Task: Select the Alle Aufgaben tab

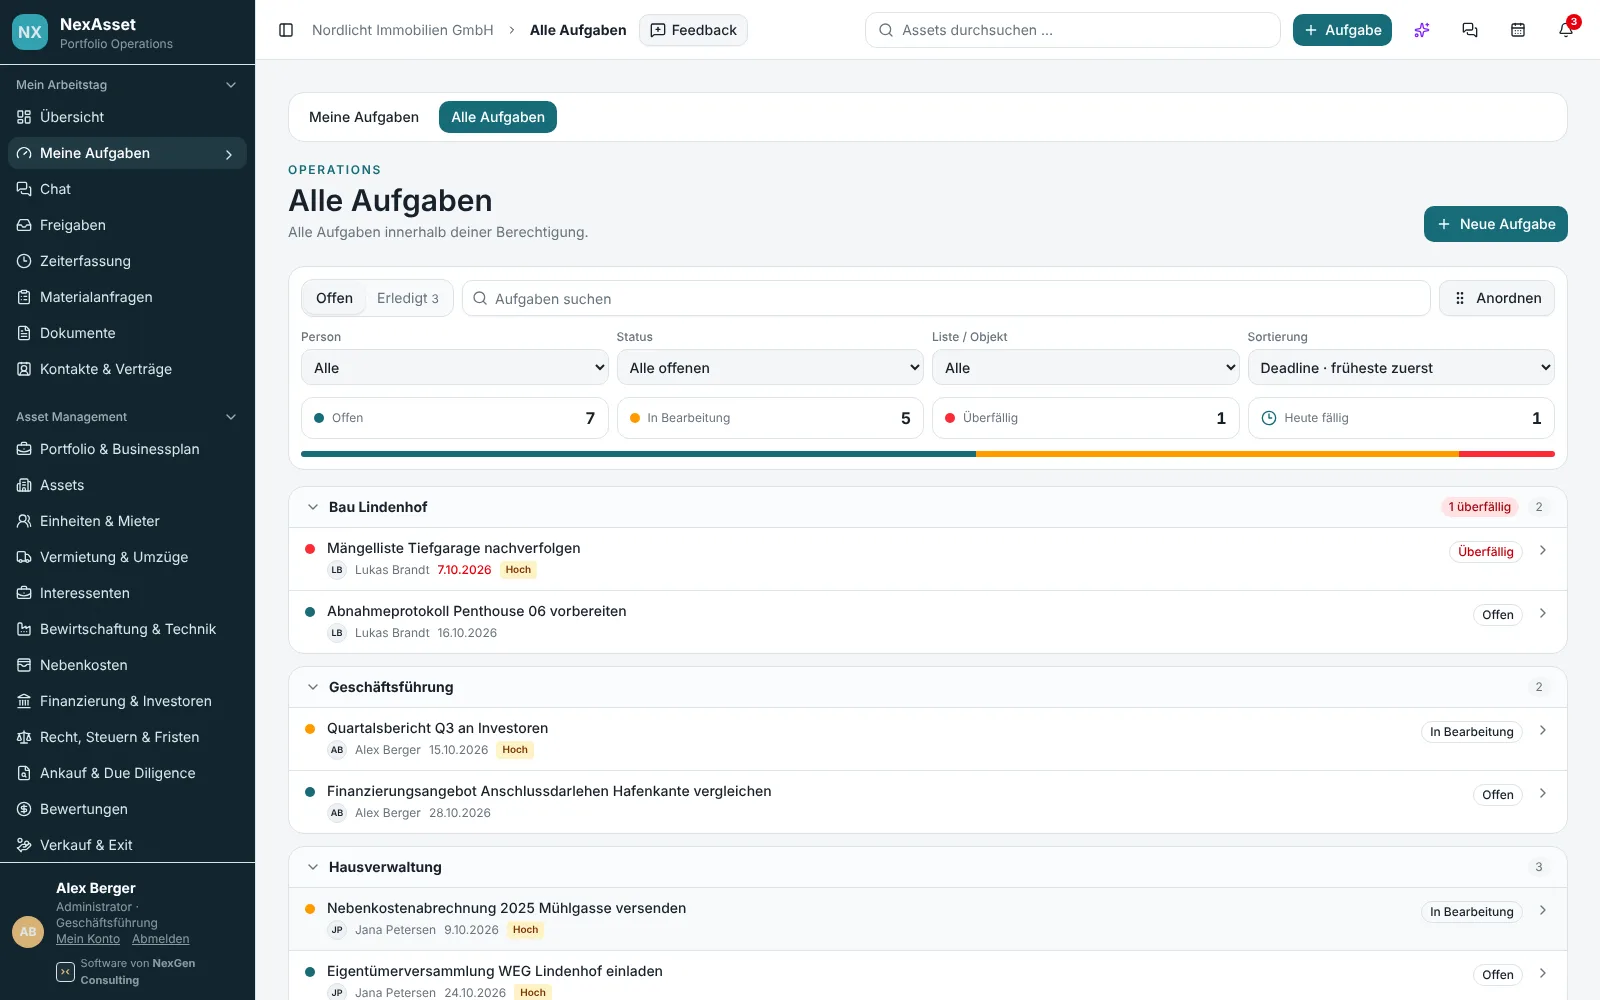Action: (498, 117)
